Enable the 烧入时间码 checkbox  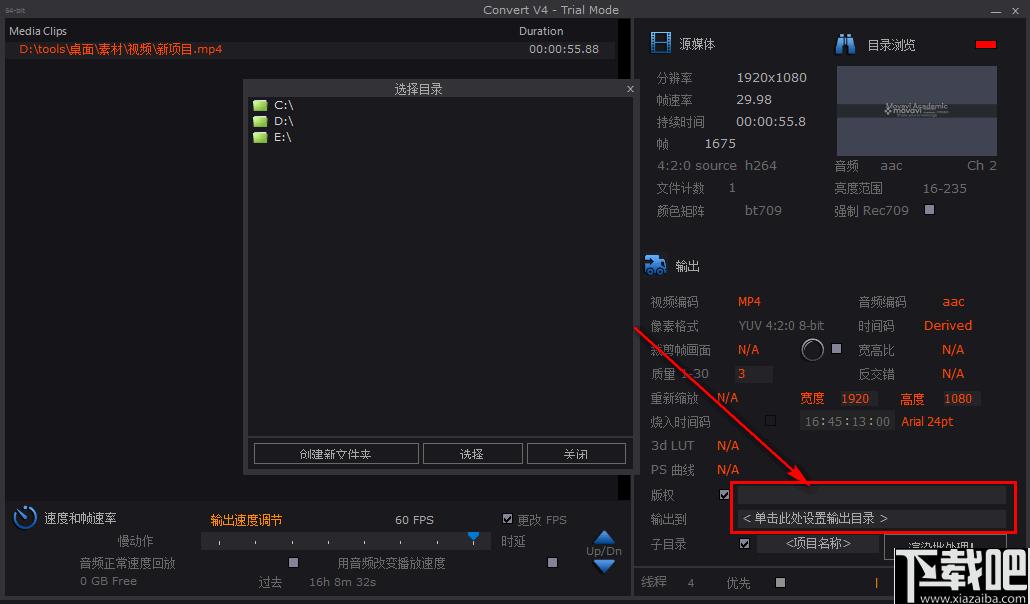pyautogui.click(x=771, y=421)
